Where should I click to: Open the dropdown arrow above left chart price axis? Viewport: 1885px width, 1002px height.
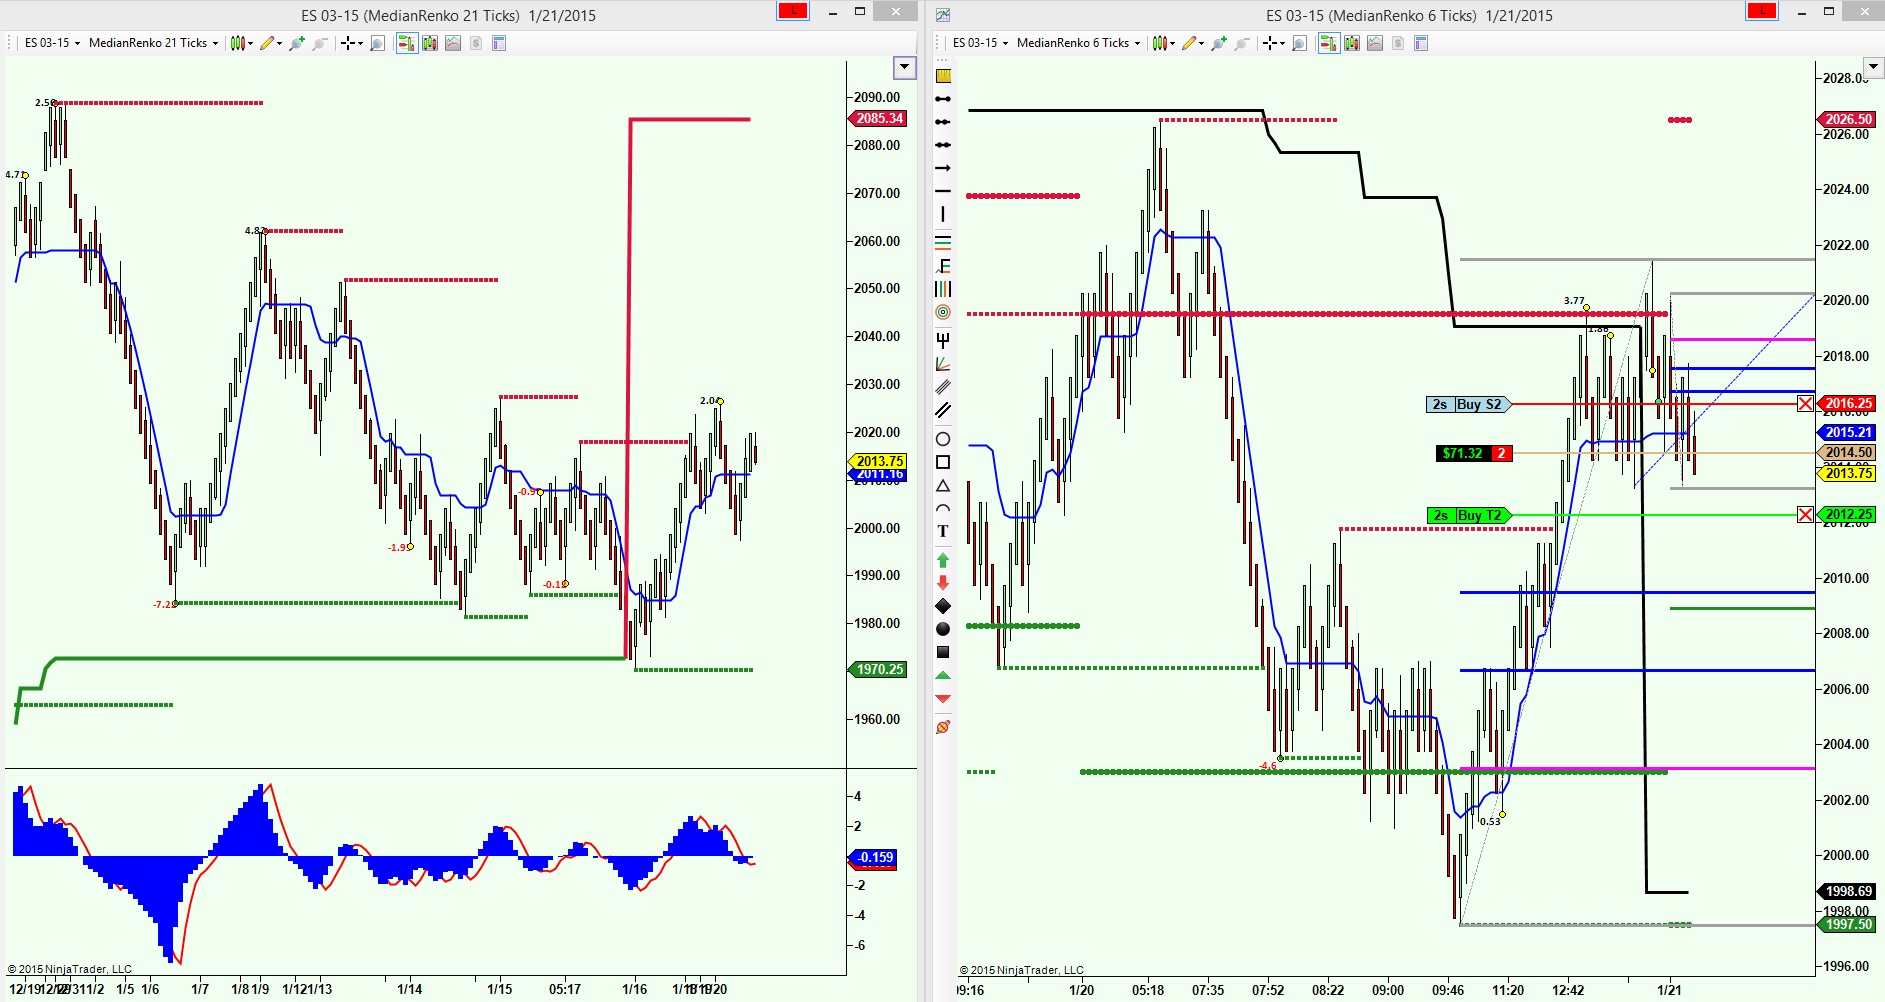coord(904,68)
